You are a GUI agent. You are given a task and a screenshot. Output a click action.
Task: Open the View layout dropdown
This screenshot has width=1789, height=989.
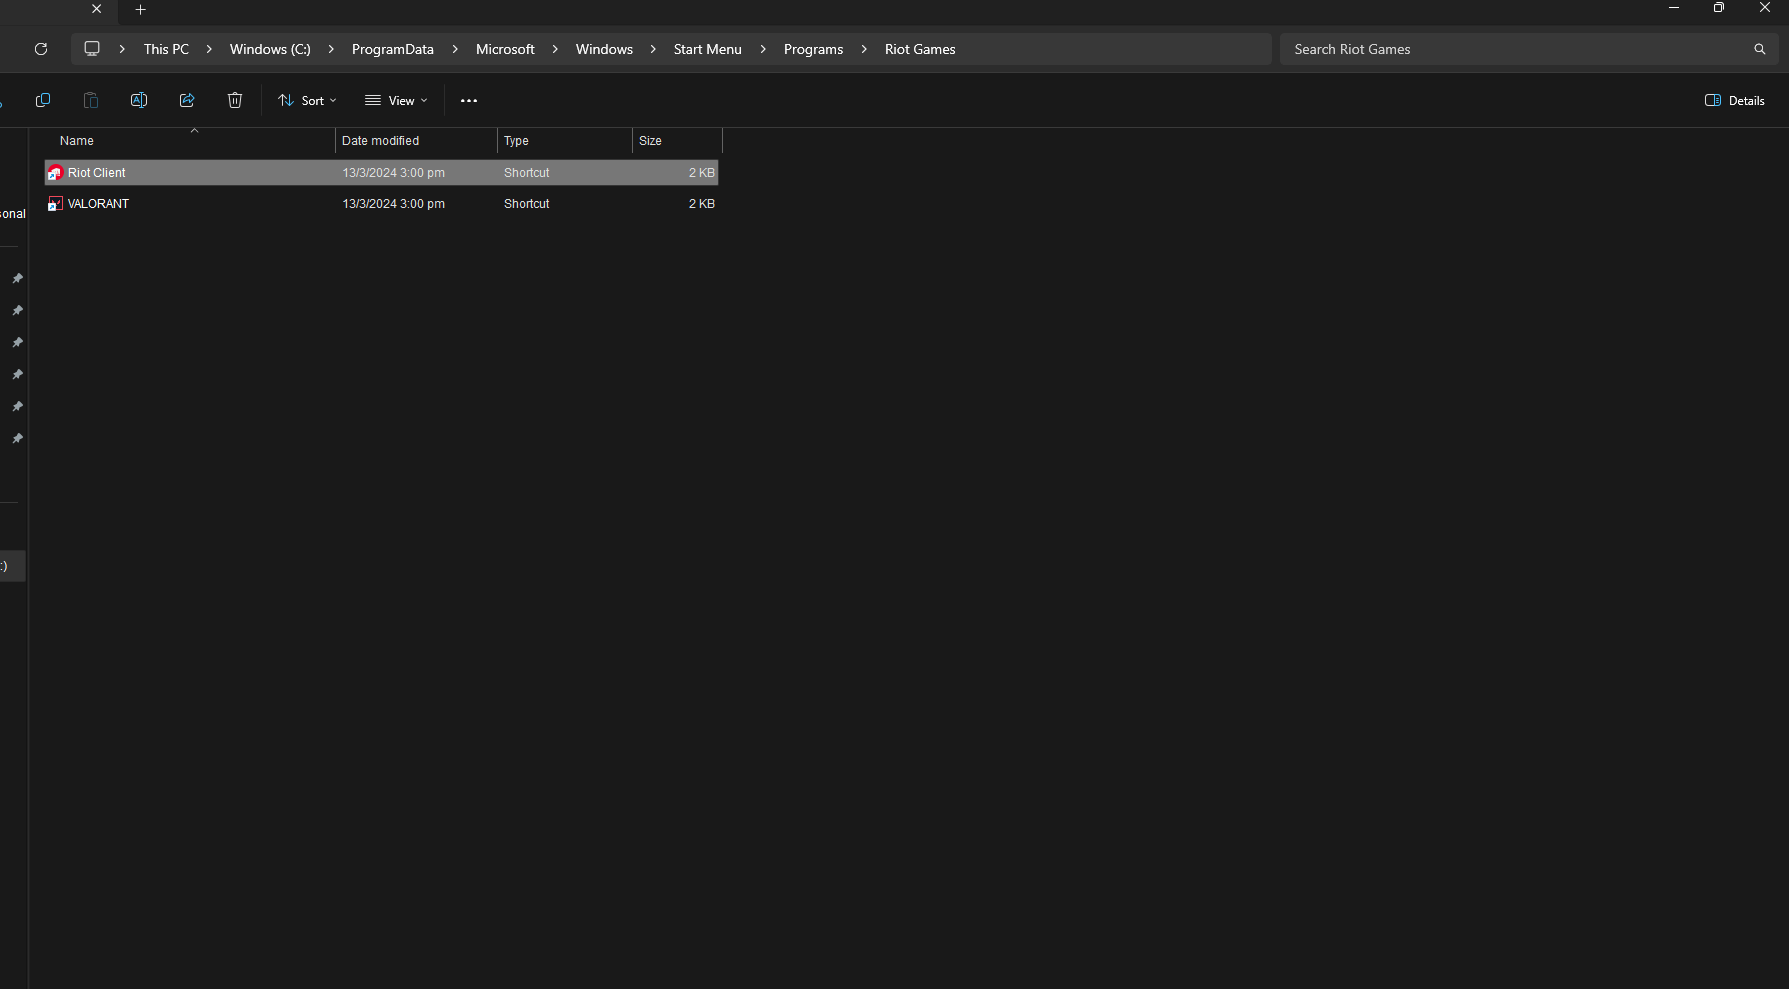[x=396, y=100]
